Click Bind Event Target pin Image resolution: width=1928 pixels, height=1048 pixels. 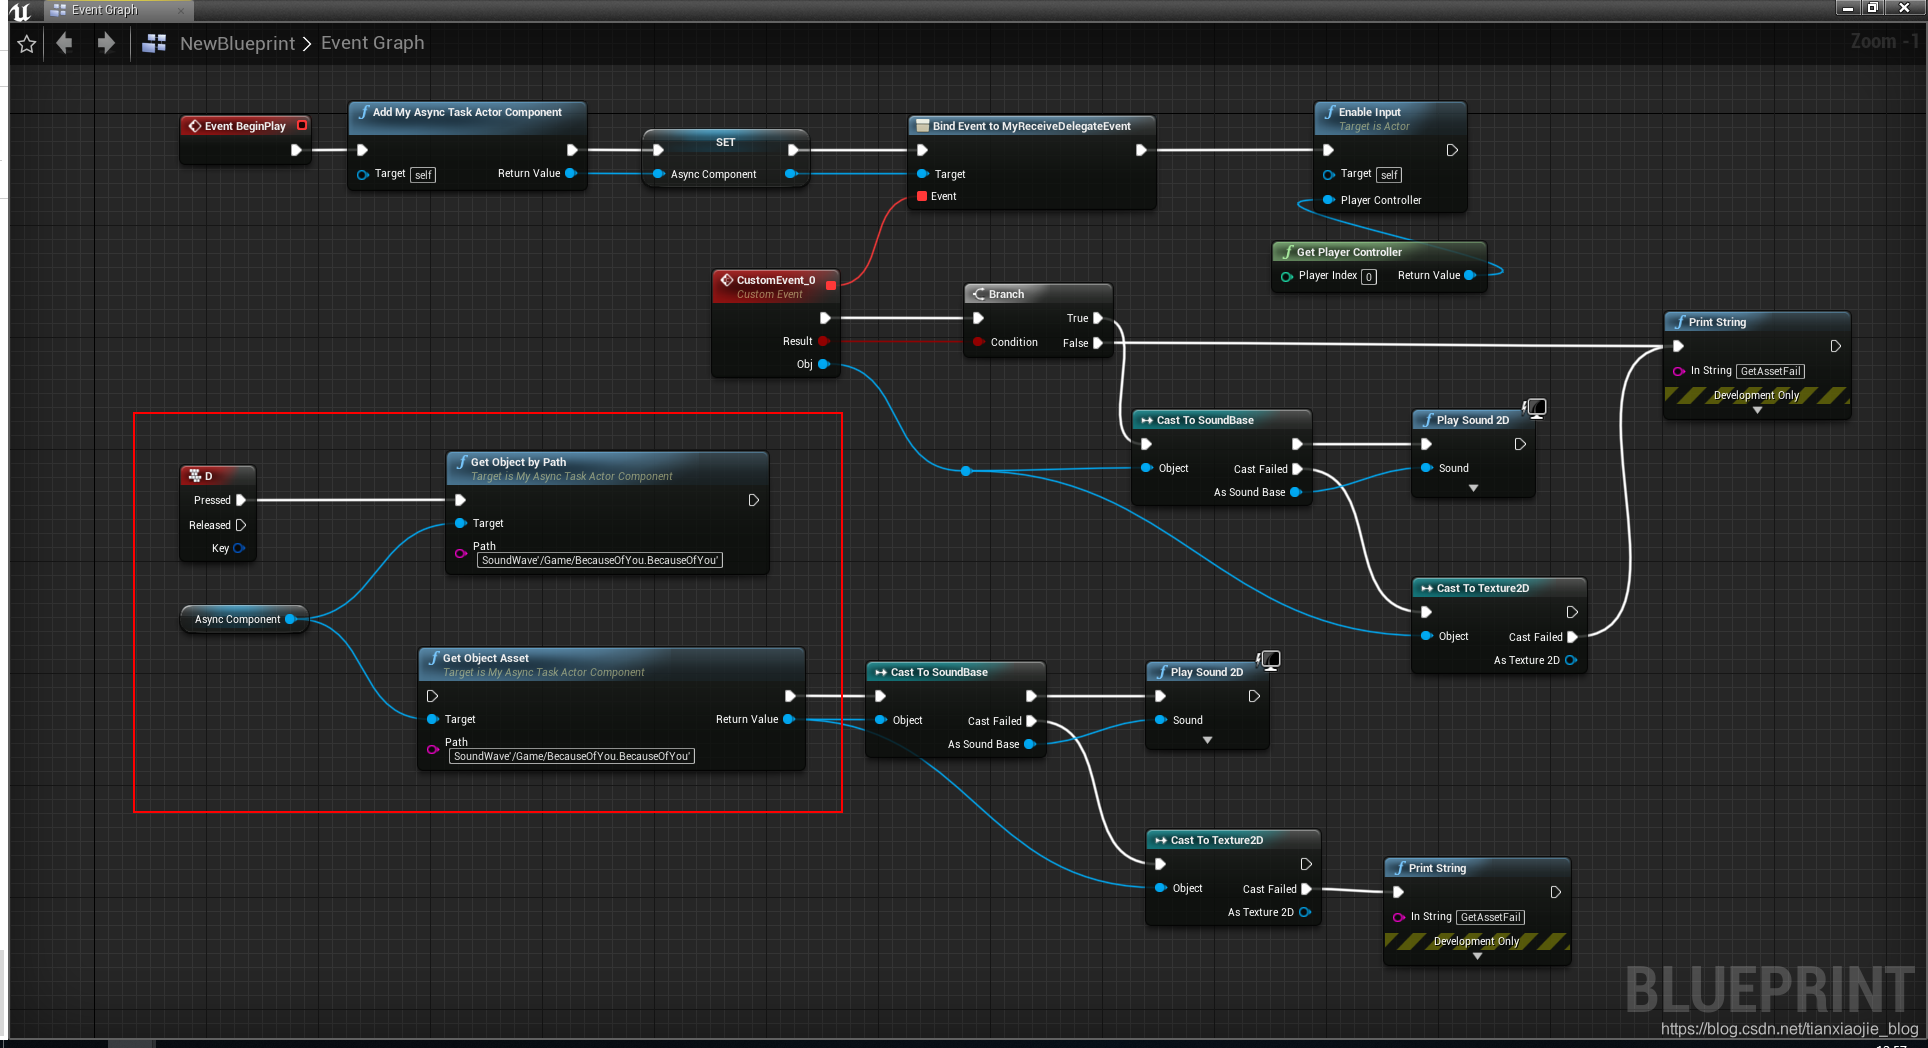[x=922, y=174]
